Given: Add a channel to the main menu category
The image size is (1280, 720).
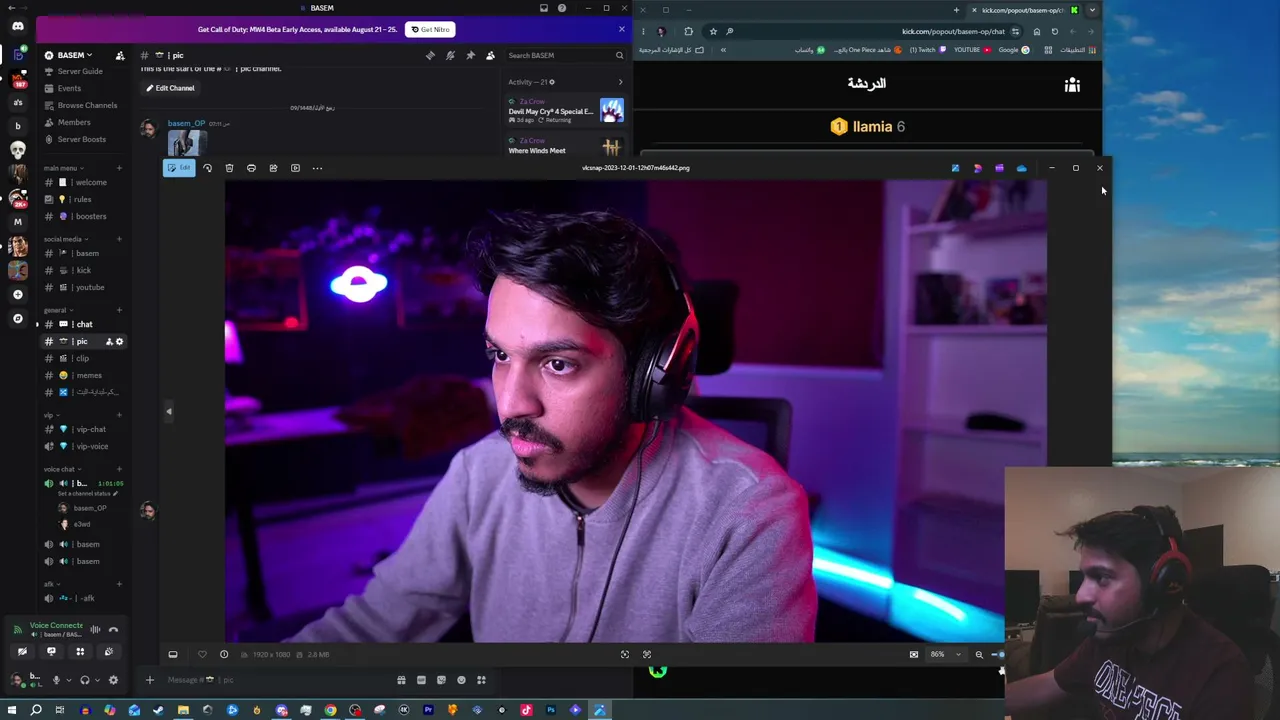Looking at the screenshot, I should 119,168.
